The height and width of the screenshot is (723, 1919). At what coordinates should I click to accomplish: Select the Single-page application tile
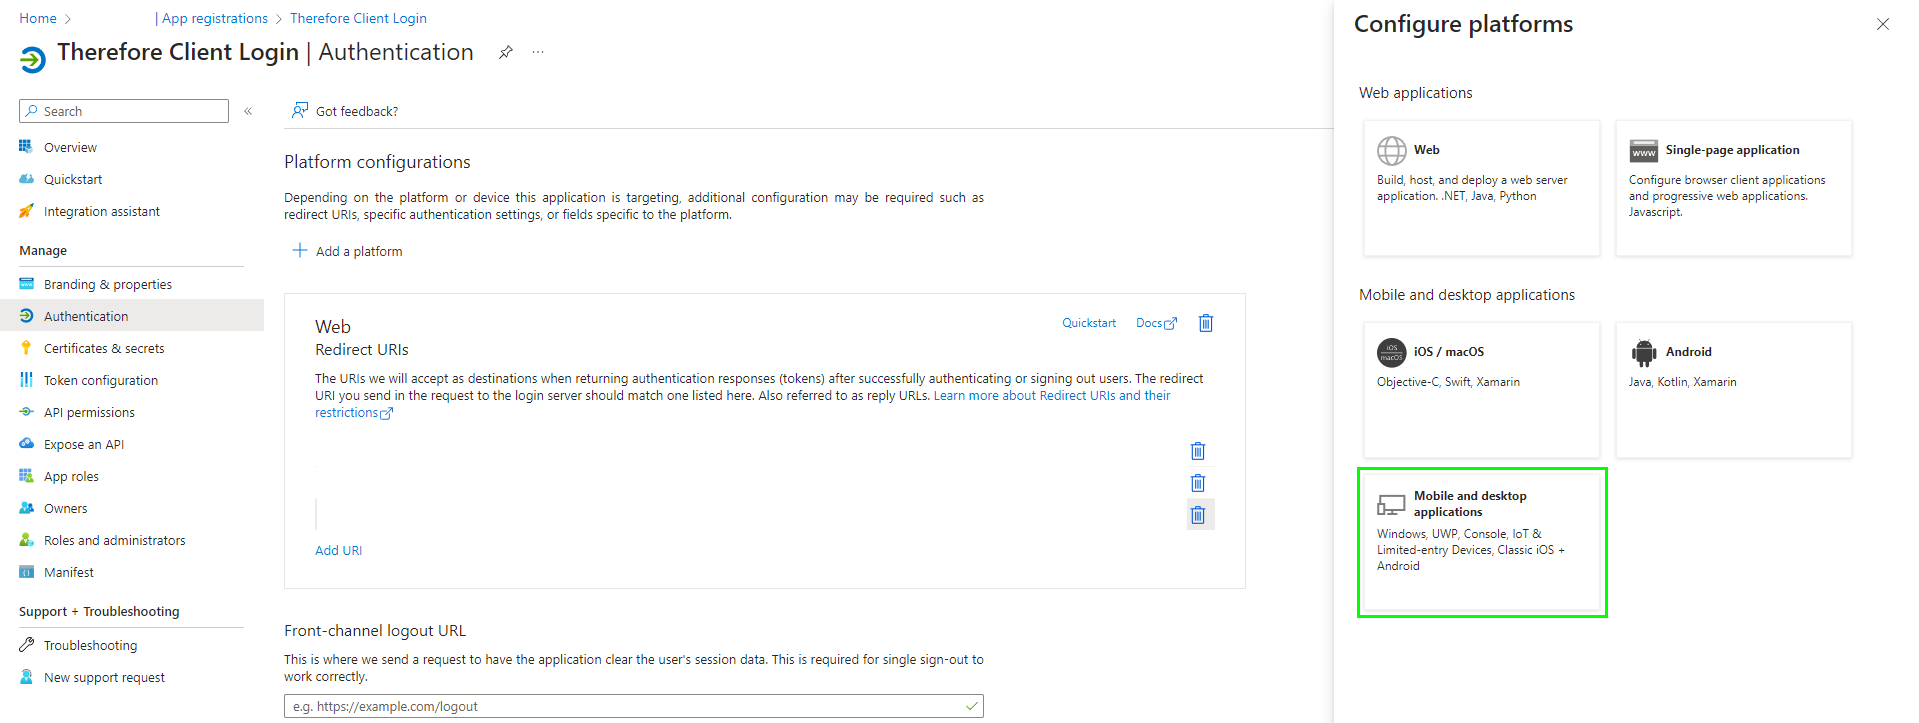pos(1733,188)
